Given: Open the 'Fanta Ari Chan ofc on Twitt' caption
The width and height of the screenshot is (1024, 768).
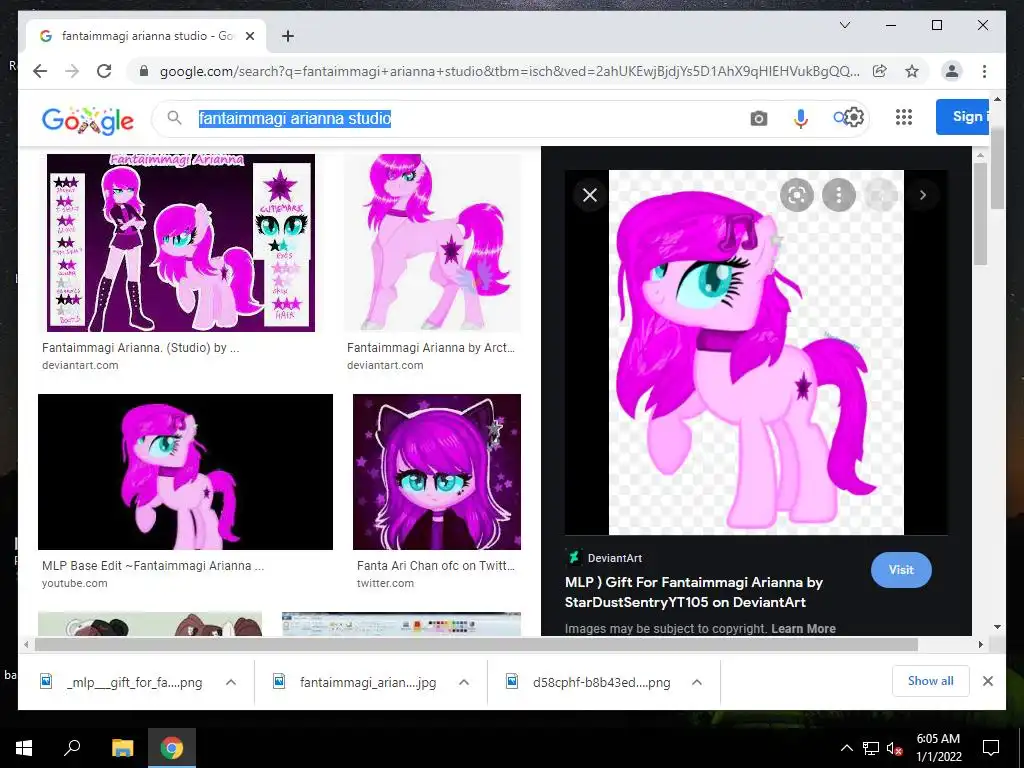Looking at the screenshot, I should point(436,566).
